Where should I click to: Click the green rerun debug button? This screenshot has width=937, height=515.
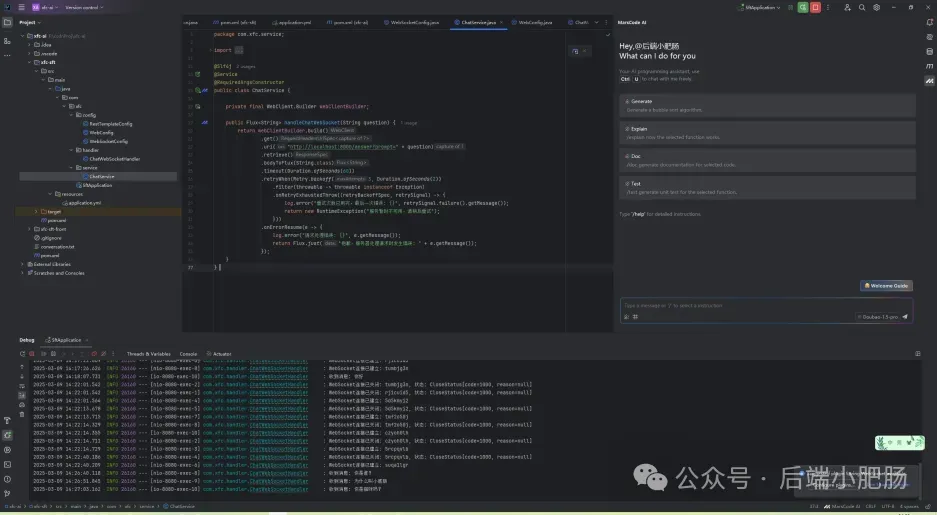pos(803,7)
